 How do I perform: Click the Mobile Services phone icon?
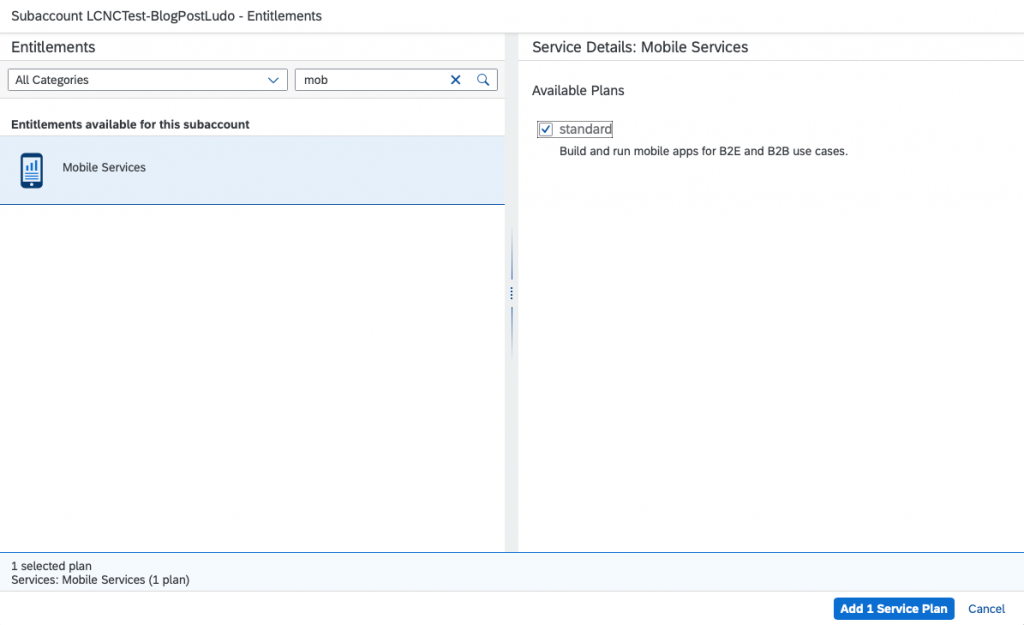[x=31, y=170]
